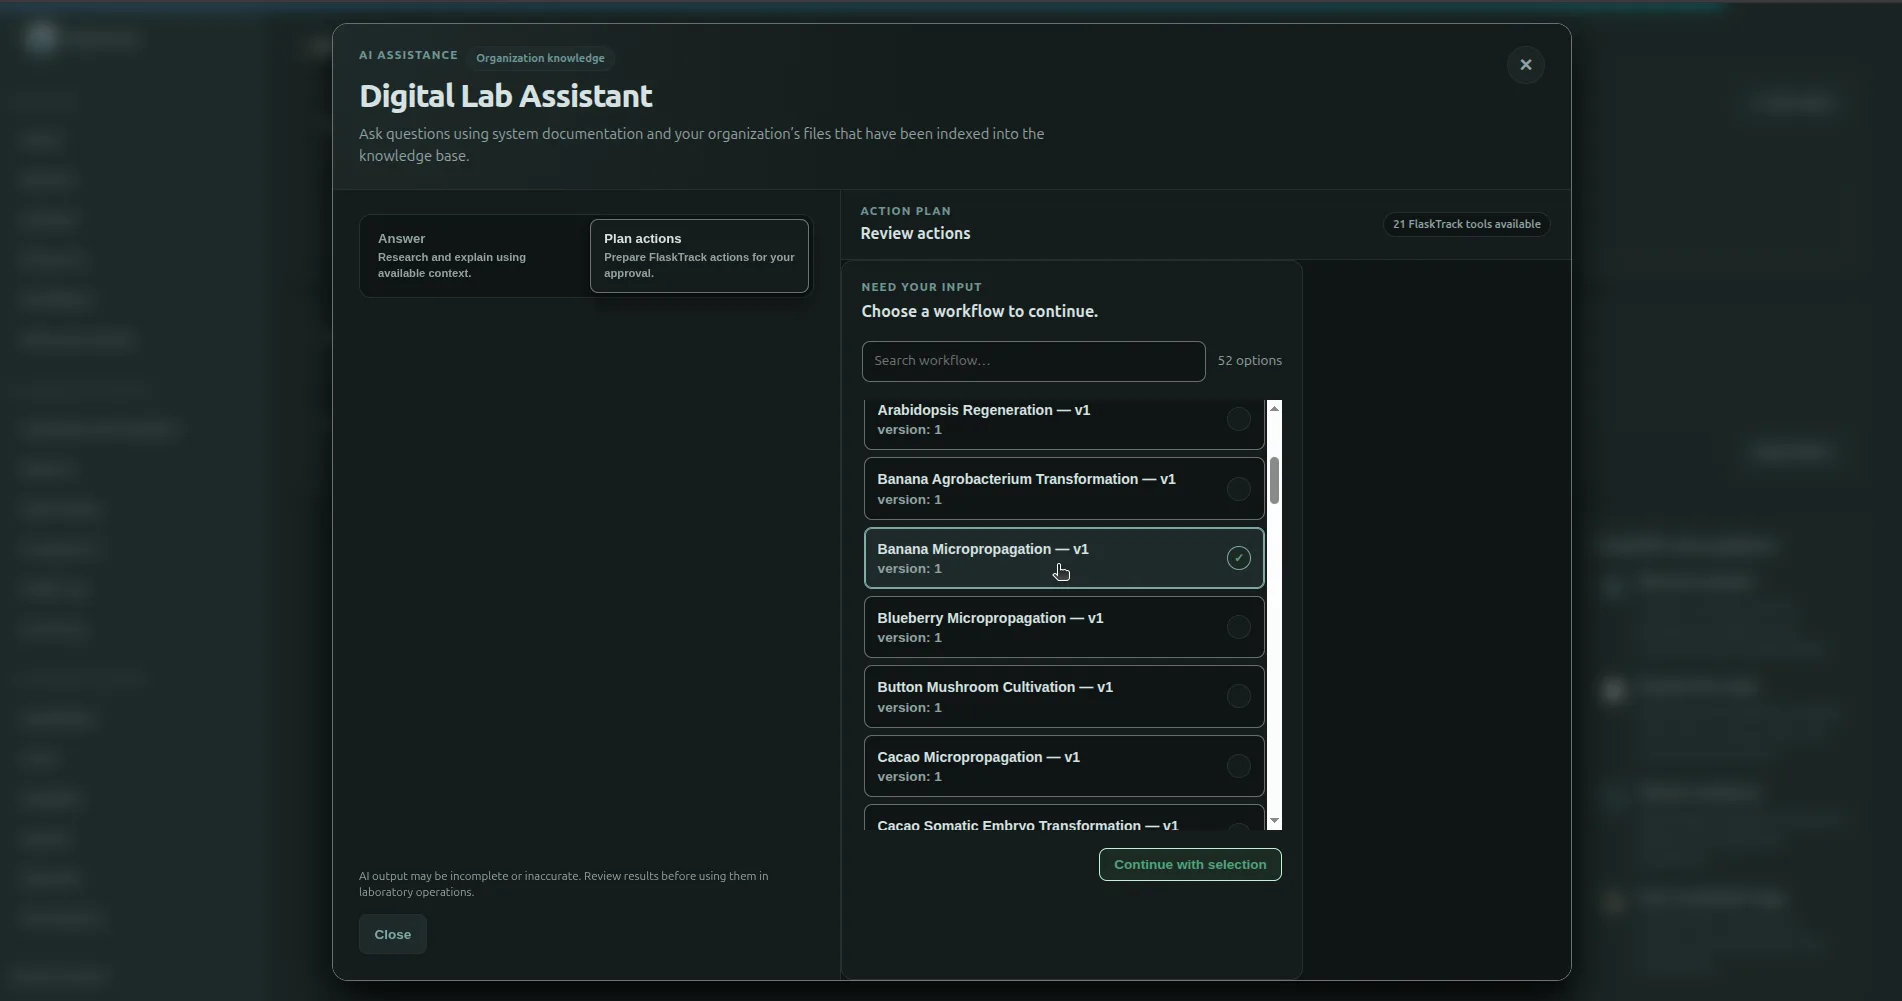The height and width of the screenshot is (1001, 1902).
Task: Select the Arabidopsis Regeneration — v1 radio
Action: click(1238, 419)
